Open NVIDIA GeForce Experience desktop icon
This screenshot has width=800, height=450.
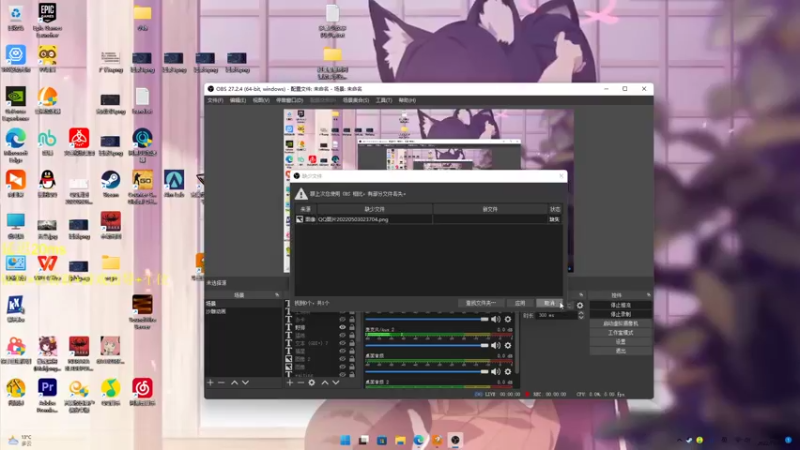tap(16, 104)
